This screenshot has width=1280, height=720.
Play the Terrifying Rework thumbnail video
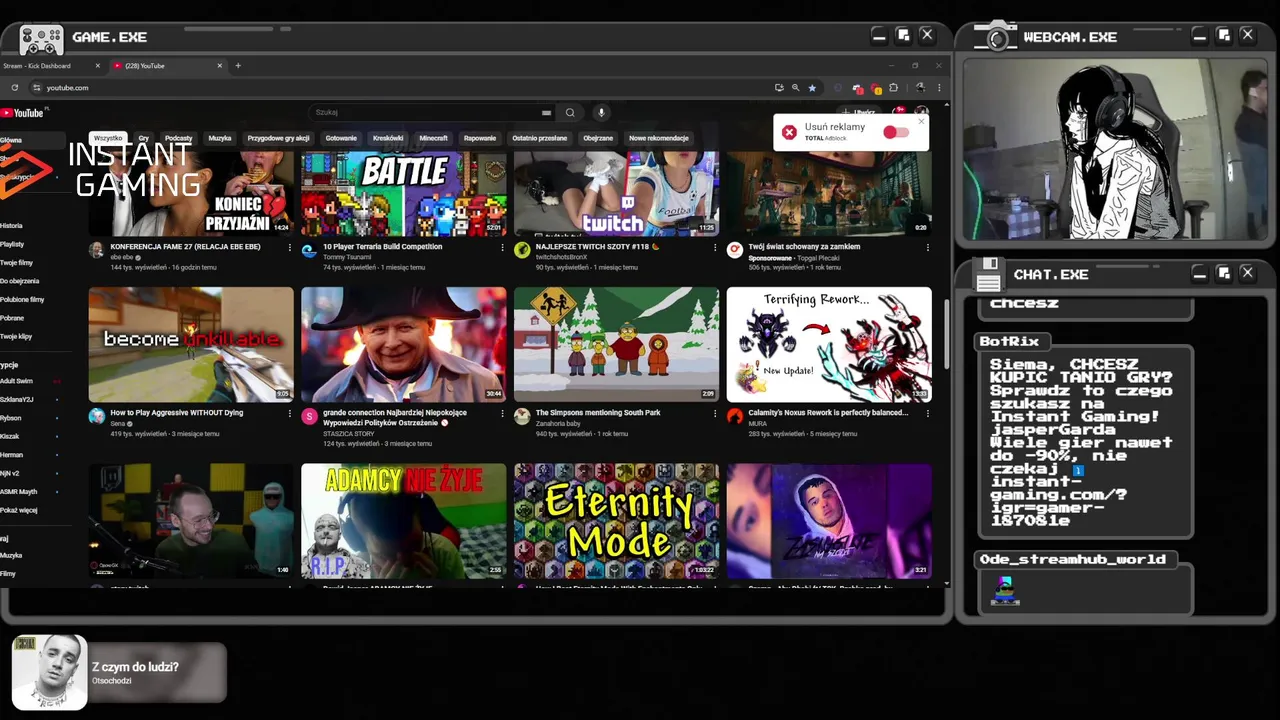point(829,345)
